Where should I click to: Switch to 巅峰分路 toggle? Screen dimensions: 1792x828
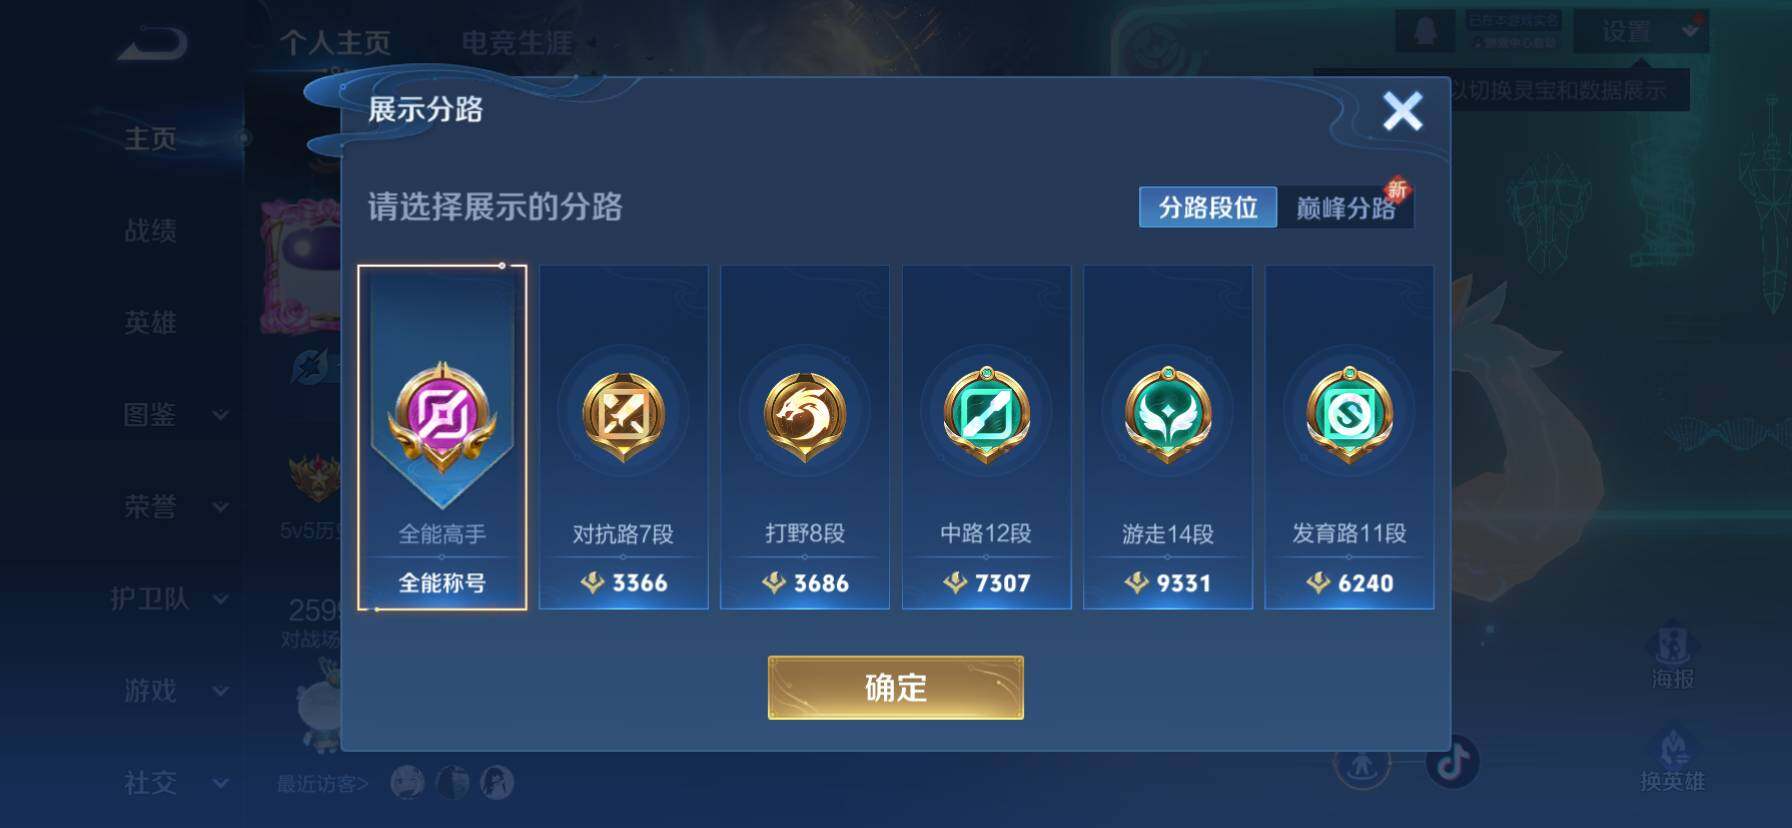click(x=1346, y=207)
